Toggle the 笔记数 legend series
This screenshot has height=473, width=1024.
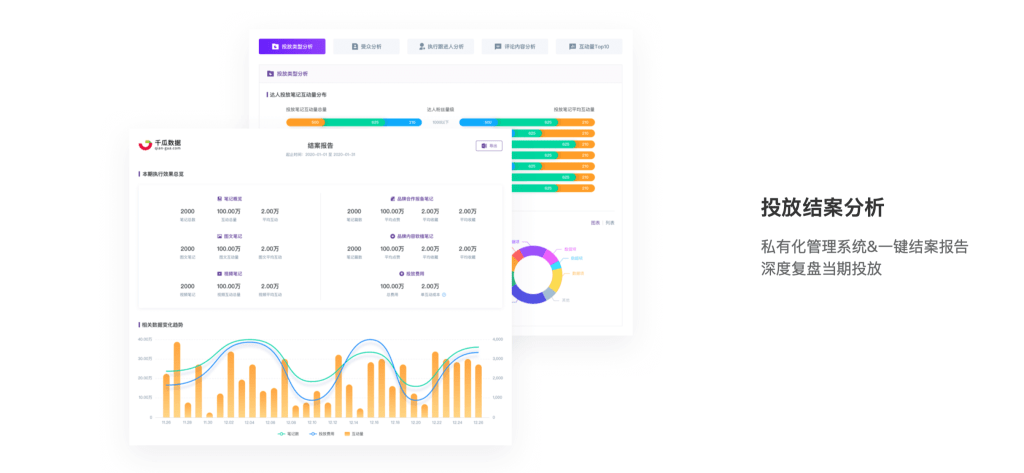coord(287,434)
